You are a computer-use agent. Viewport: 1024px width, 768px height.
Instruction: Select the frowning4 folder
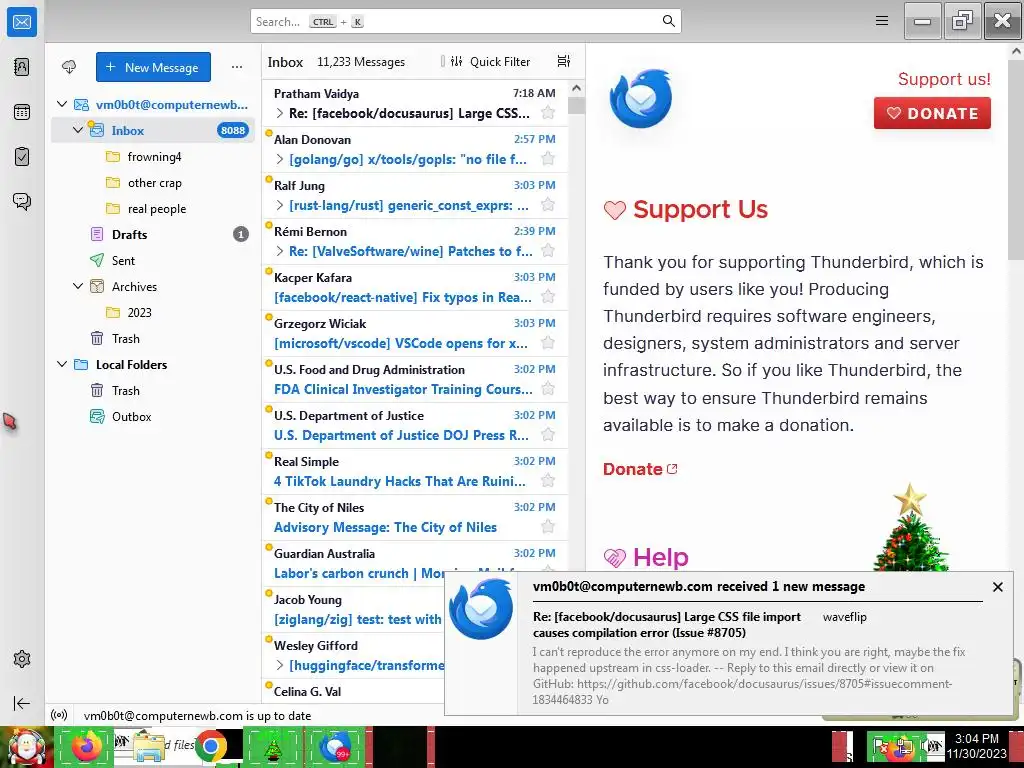pyautogui.click(x=153, y=157)
